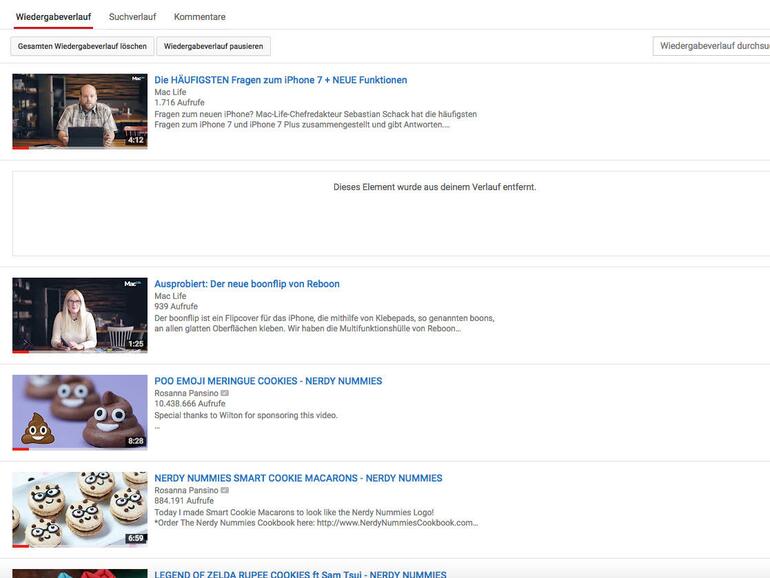Open Mac Life channel under iPhone 7 video
Viewport: 770px width, 578px height.
(x=170, y=92)
